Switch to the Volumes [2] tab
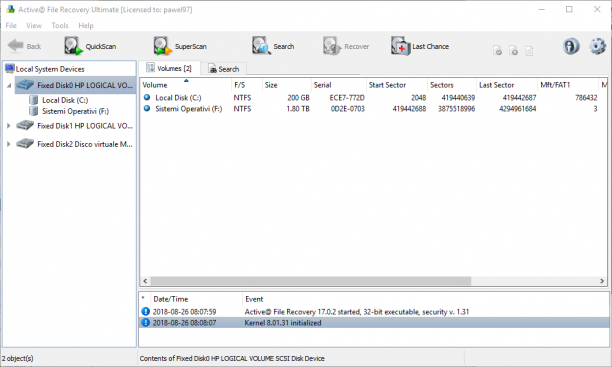 [169, 68]
